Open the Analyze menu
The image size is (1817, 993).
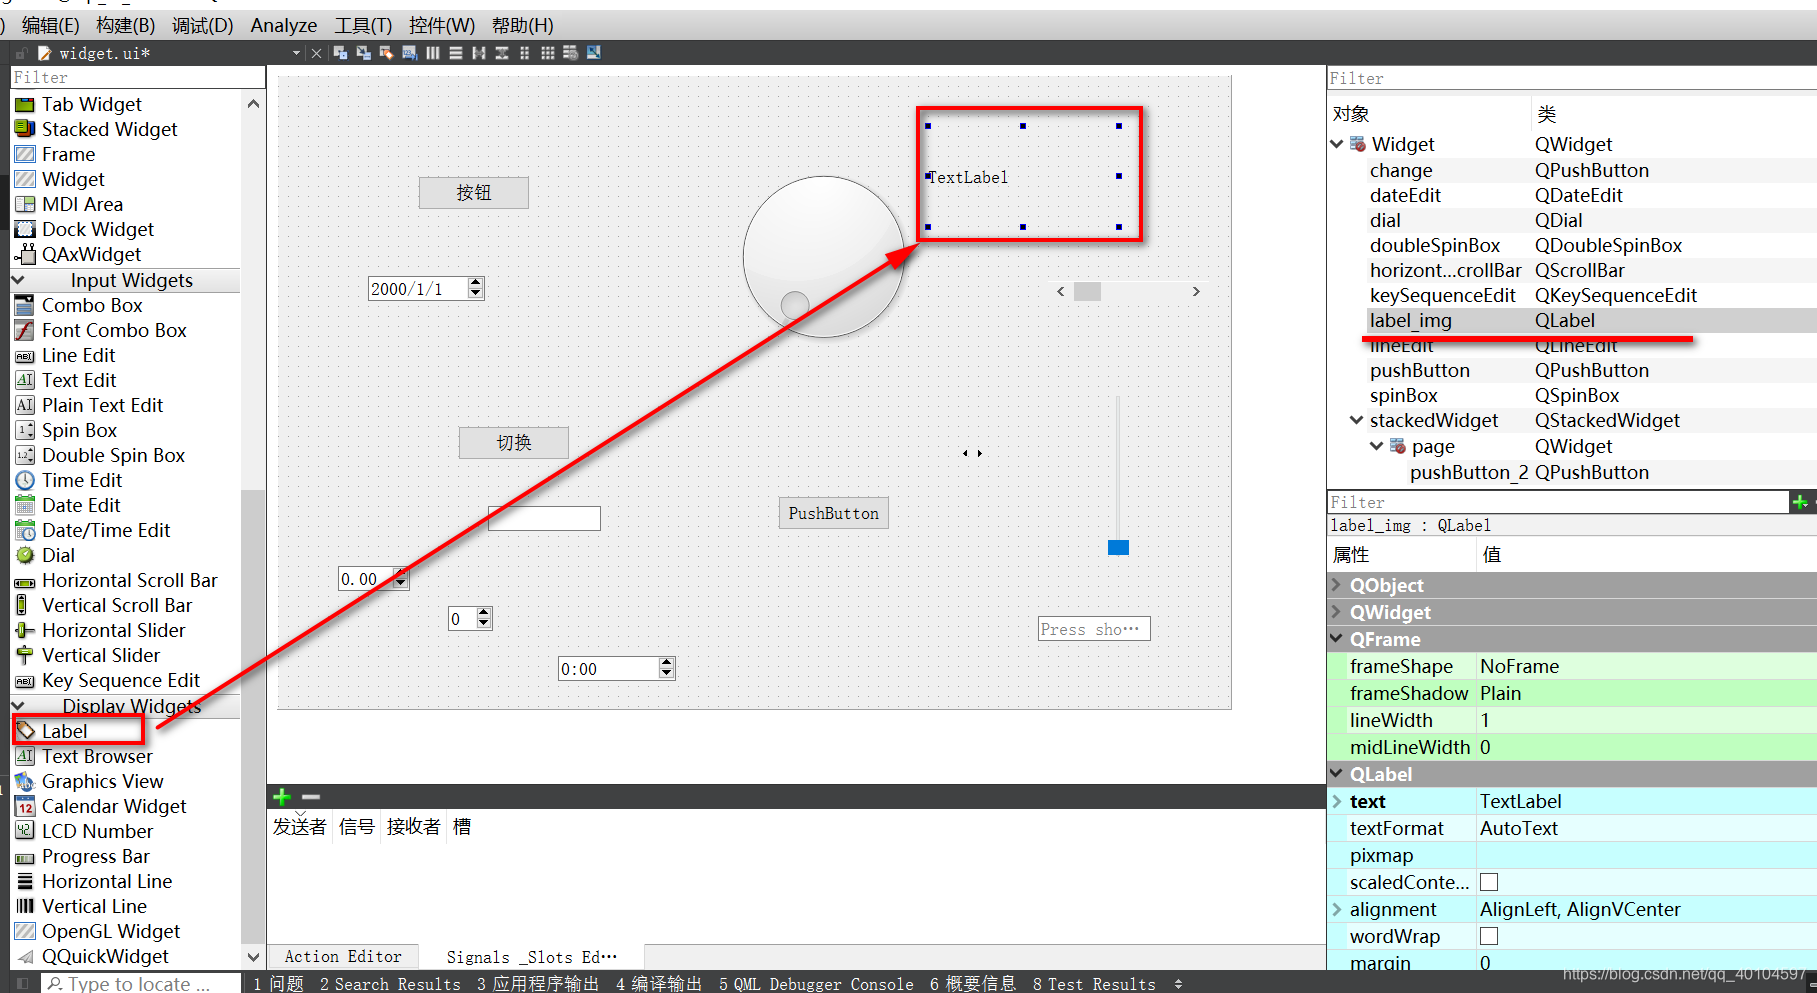click(x=284, y=25)
